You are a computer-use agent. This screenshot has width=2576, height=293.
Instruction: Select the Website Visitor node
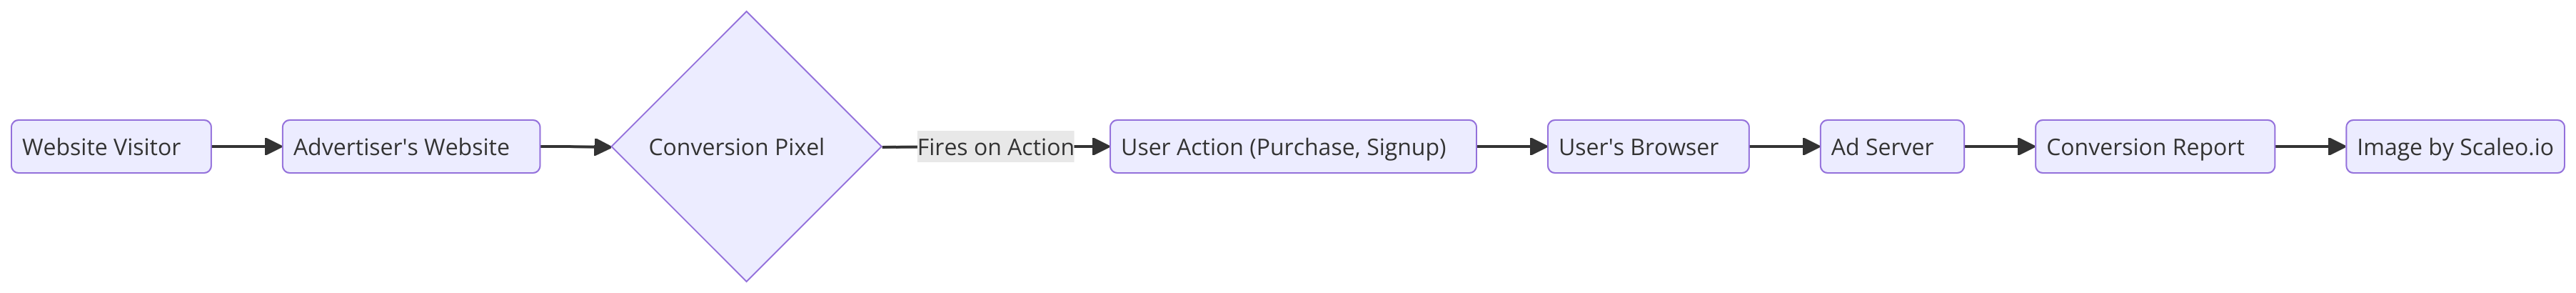pyautogui.click(x=111, y=147)
